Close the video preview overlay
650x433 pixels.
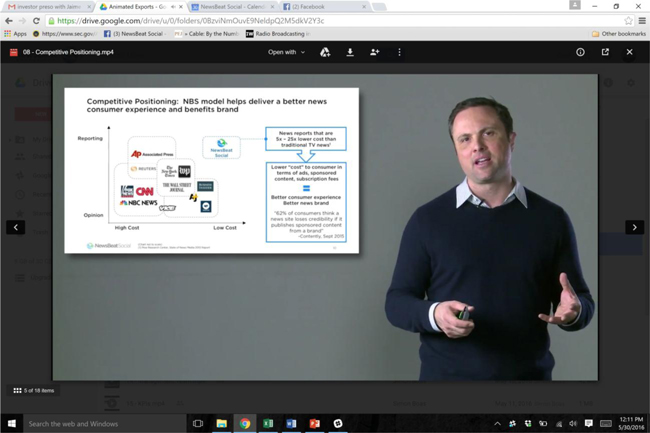(x=629, y=52)
